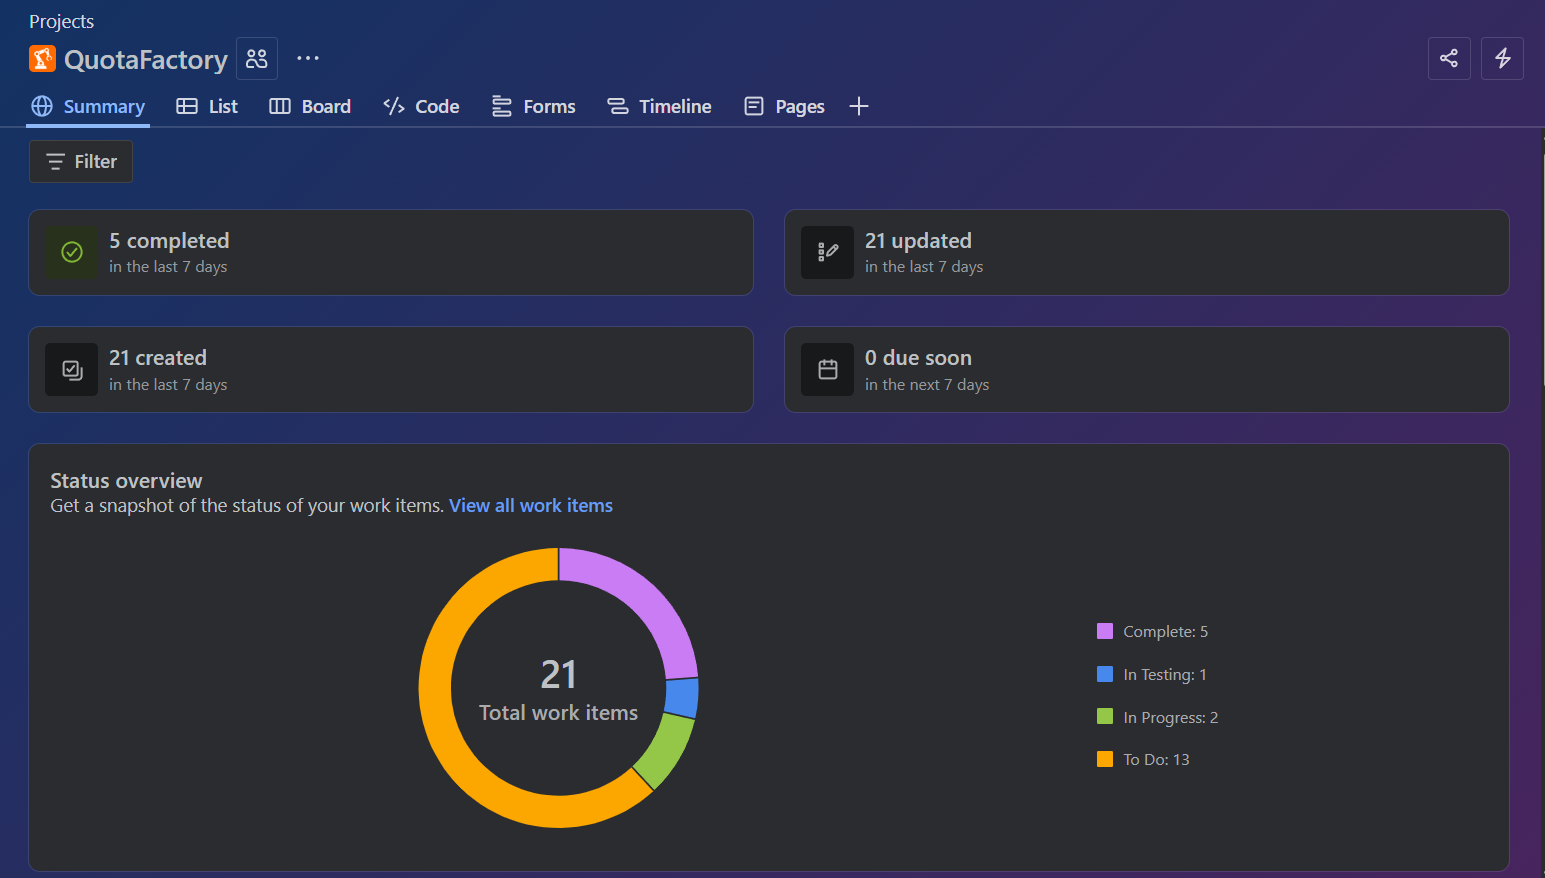The height and width of the screenshot is (878, 1545).
Task: Click the updated pencil icon
Action: (x=828, y=252)
